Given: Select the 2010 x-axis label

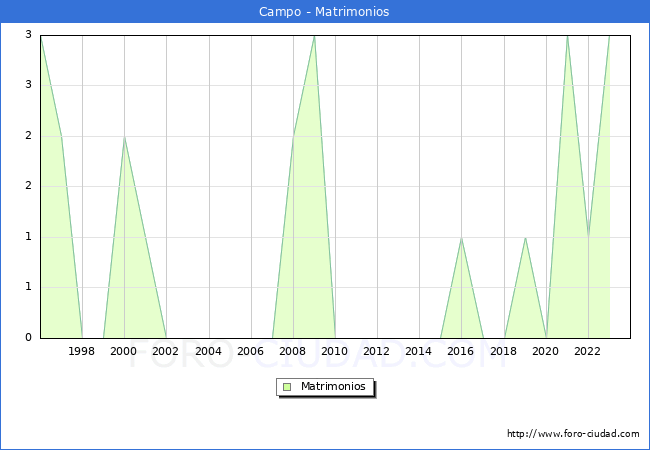Looking at the screenshot, I should [335, 351].
